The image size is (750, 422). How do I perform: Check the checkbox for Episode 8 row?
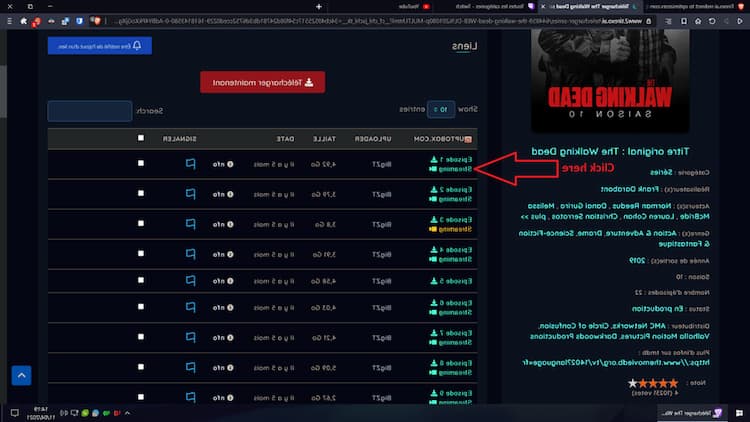[x=141, y=367]
